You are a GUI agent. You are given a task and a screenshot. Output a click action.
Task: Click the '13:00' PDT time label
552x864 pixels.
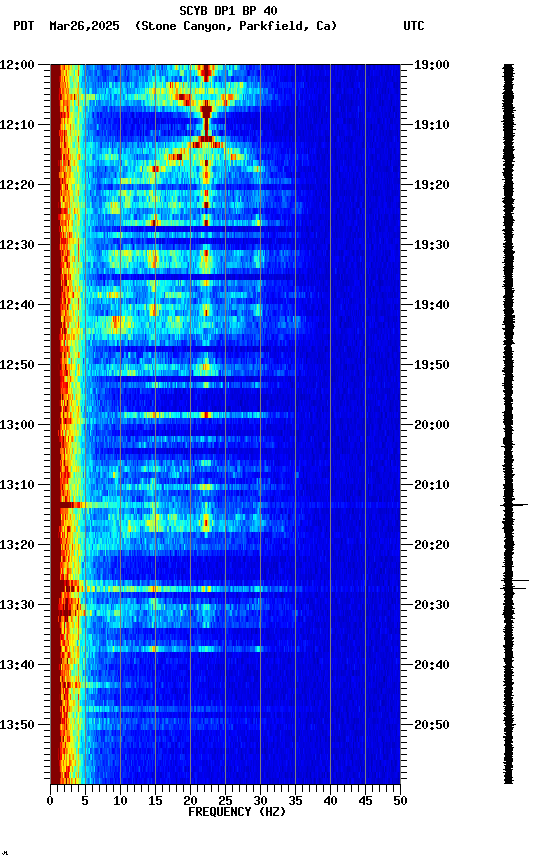click(17, 425)
